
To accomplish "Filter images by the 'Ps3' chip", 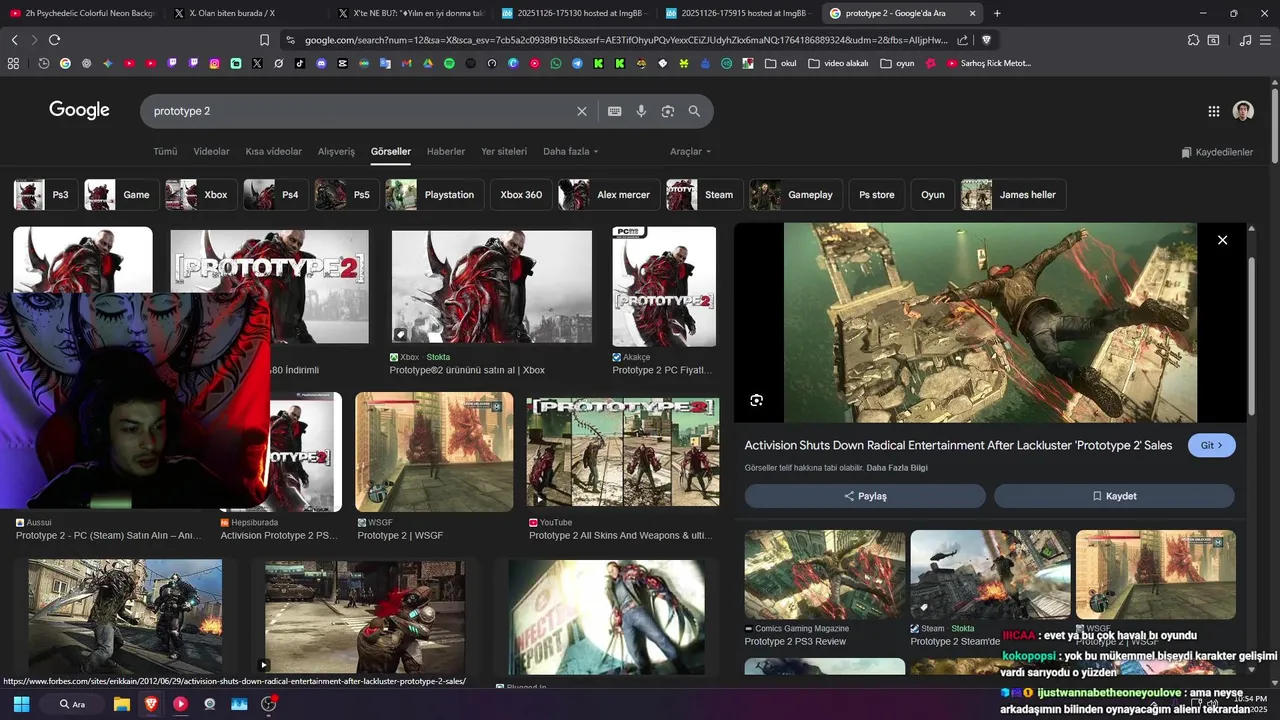I will (x=46, y=195).
